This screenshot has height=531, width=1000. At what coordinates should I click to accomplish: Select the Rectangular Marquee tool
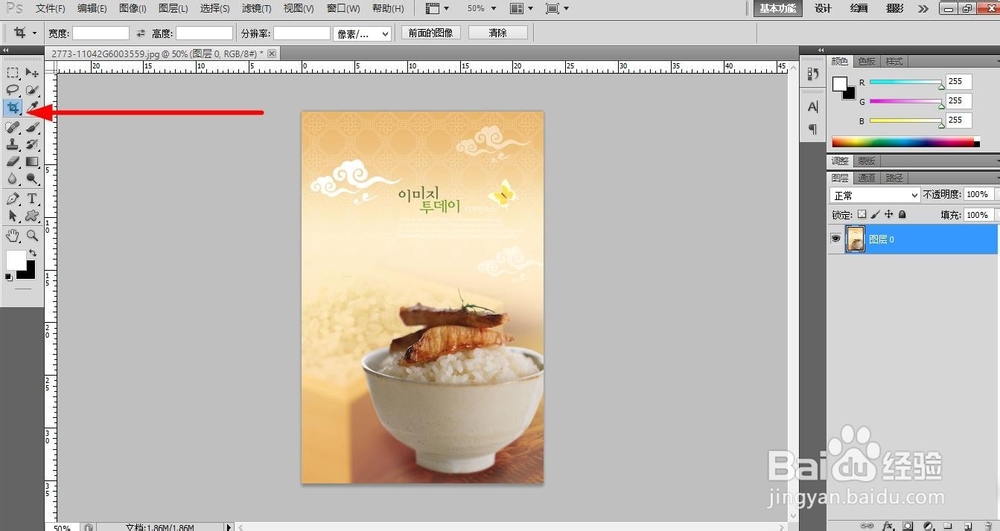[13, 73]
